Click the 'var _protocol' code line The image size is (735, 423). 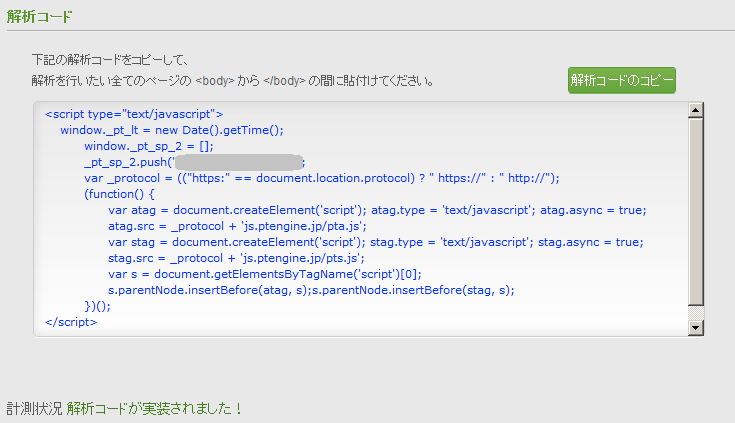[x=322, y=178]
